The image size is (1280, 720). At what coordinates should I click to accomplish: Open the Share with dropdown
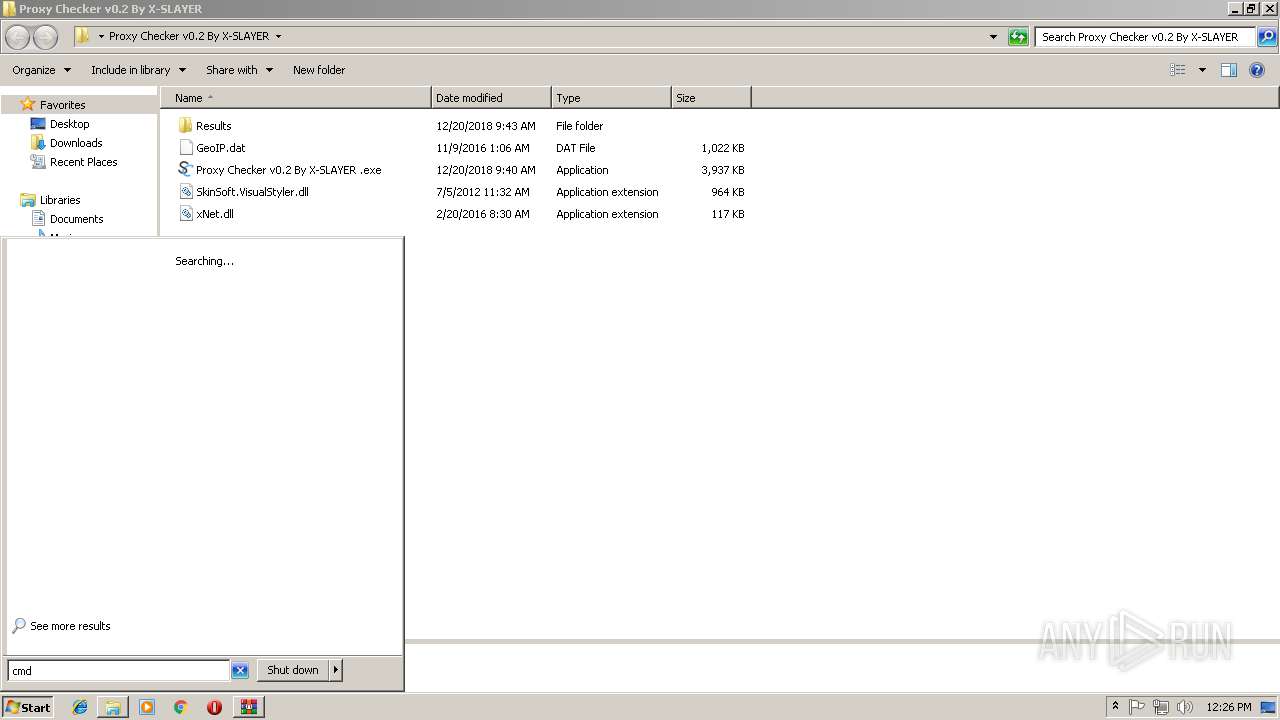pyautogui.click(x=240, y=70)
